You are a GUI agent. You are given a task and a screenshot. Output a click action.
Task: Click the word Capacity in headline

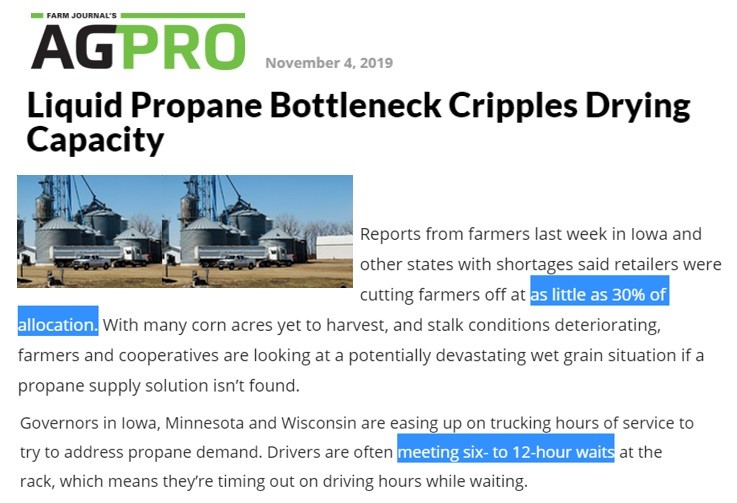pos(95,140)
